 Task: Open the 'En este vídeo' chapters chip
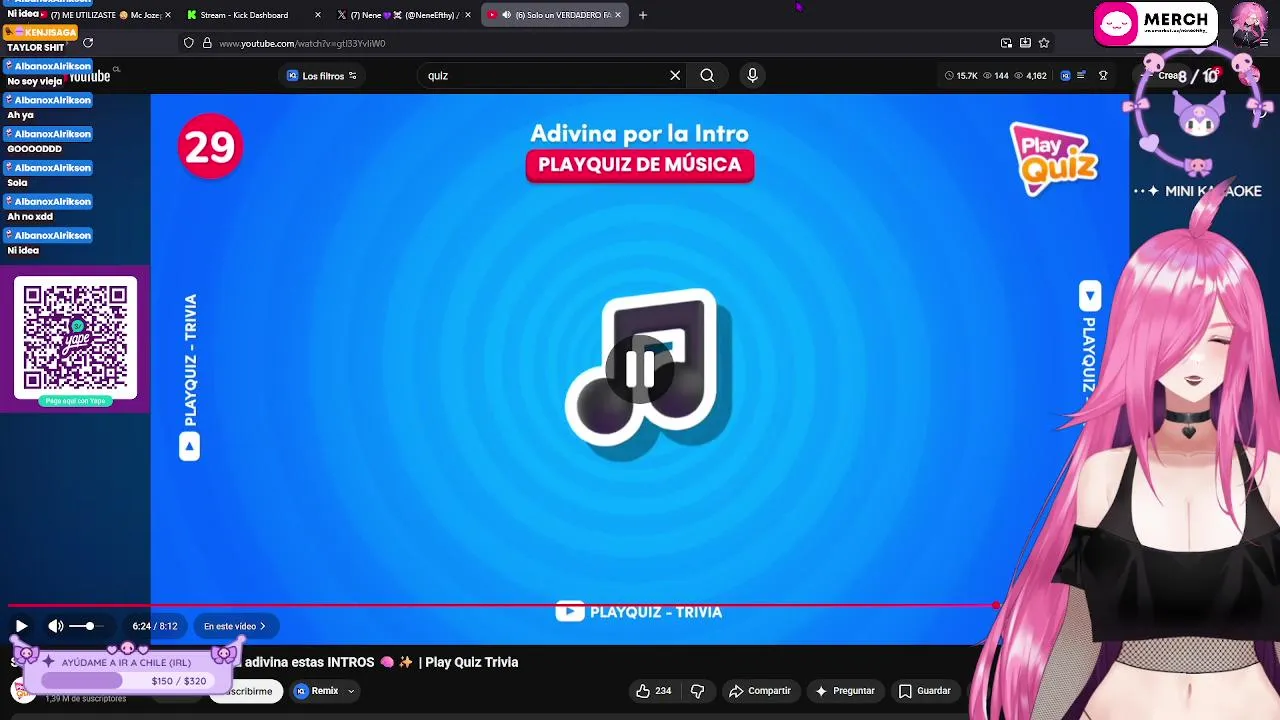[235, 626]
